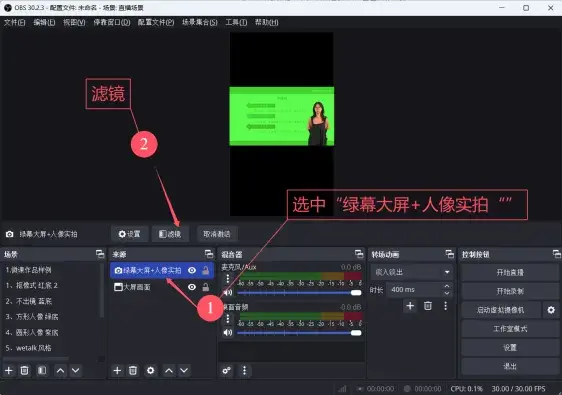Toggle visibility of 大屏画面 source
The image size is (562, 395).
192,287
